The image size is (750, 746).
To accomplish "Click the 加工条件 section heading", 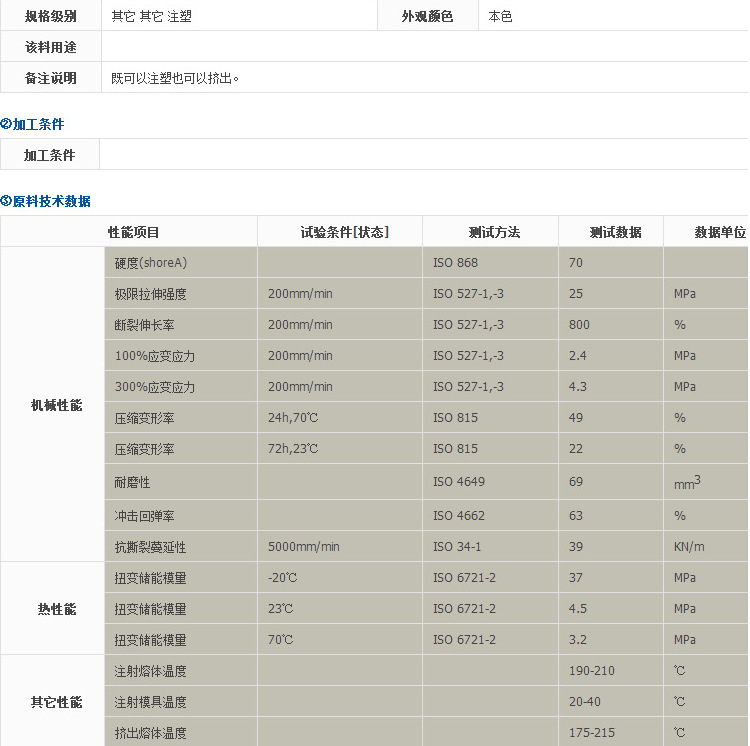I will tap(33, 124).
